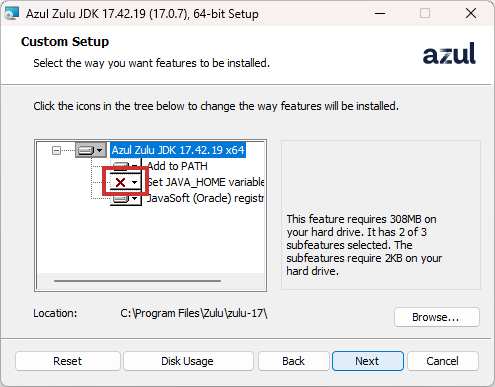Image resolution: width=495 pixels, height=387 pixels.
Task: Select the Azul Zulu JDK 17.42.19 x64 item
Action: [178, 150]
